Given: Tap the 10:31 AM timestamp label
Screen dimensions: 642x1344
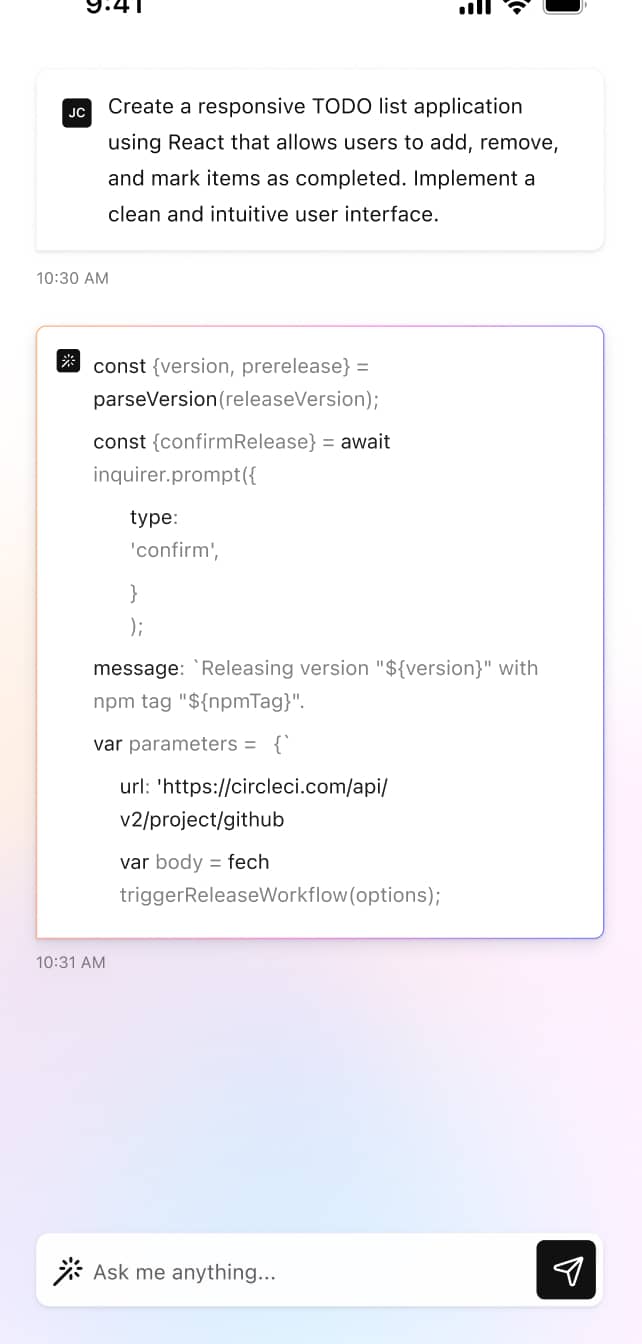Looking at the screenshot, I should coord(70,962).
